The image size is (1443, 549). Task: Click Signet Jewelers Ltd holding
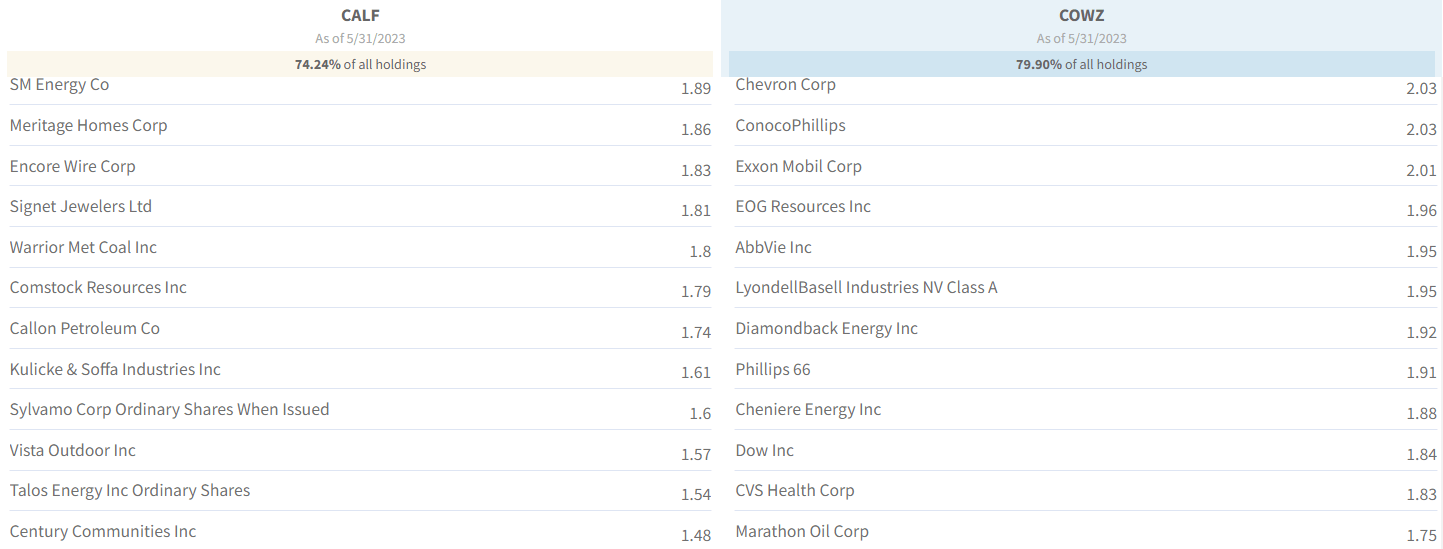tap(80, 207)
